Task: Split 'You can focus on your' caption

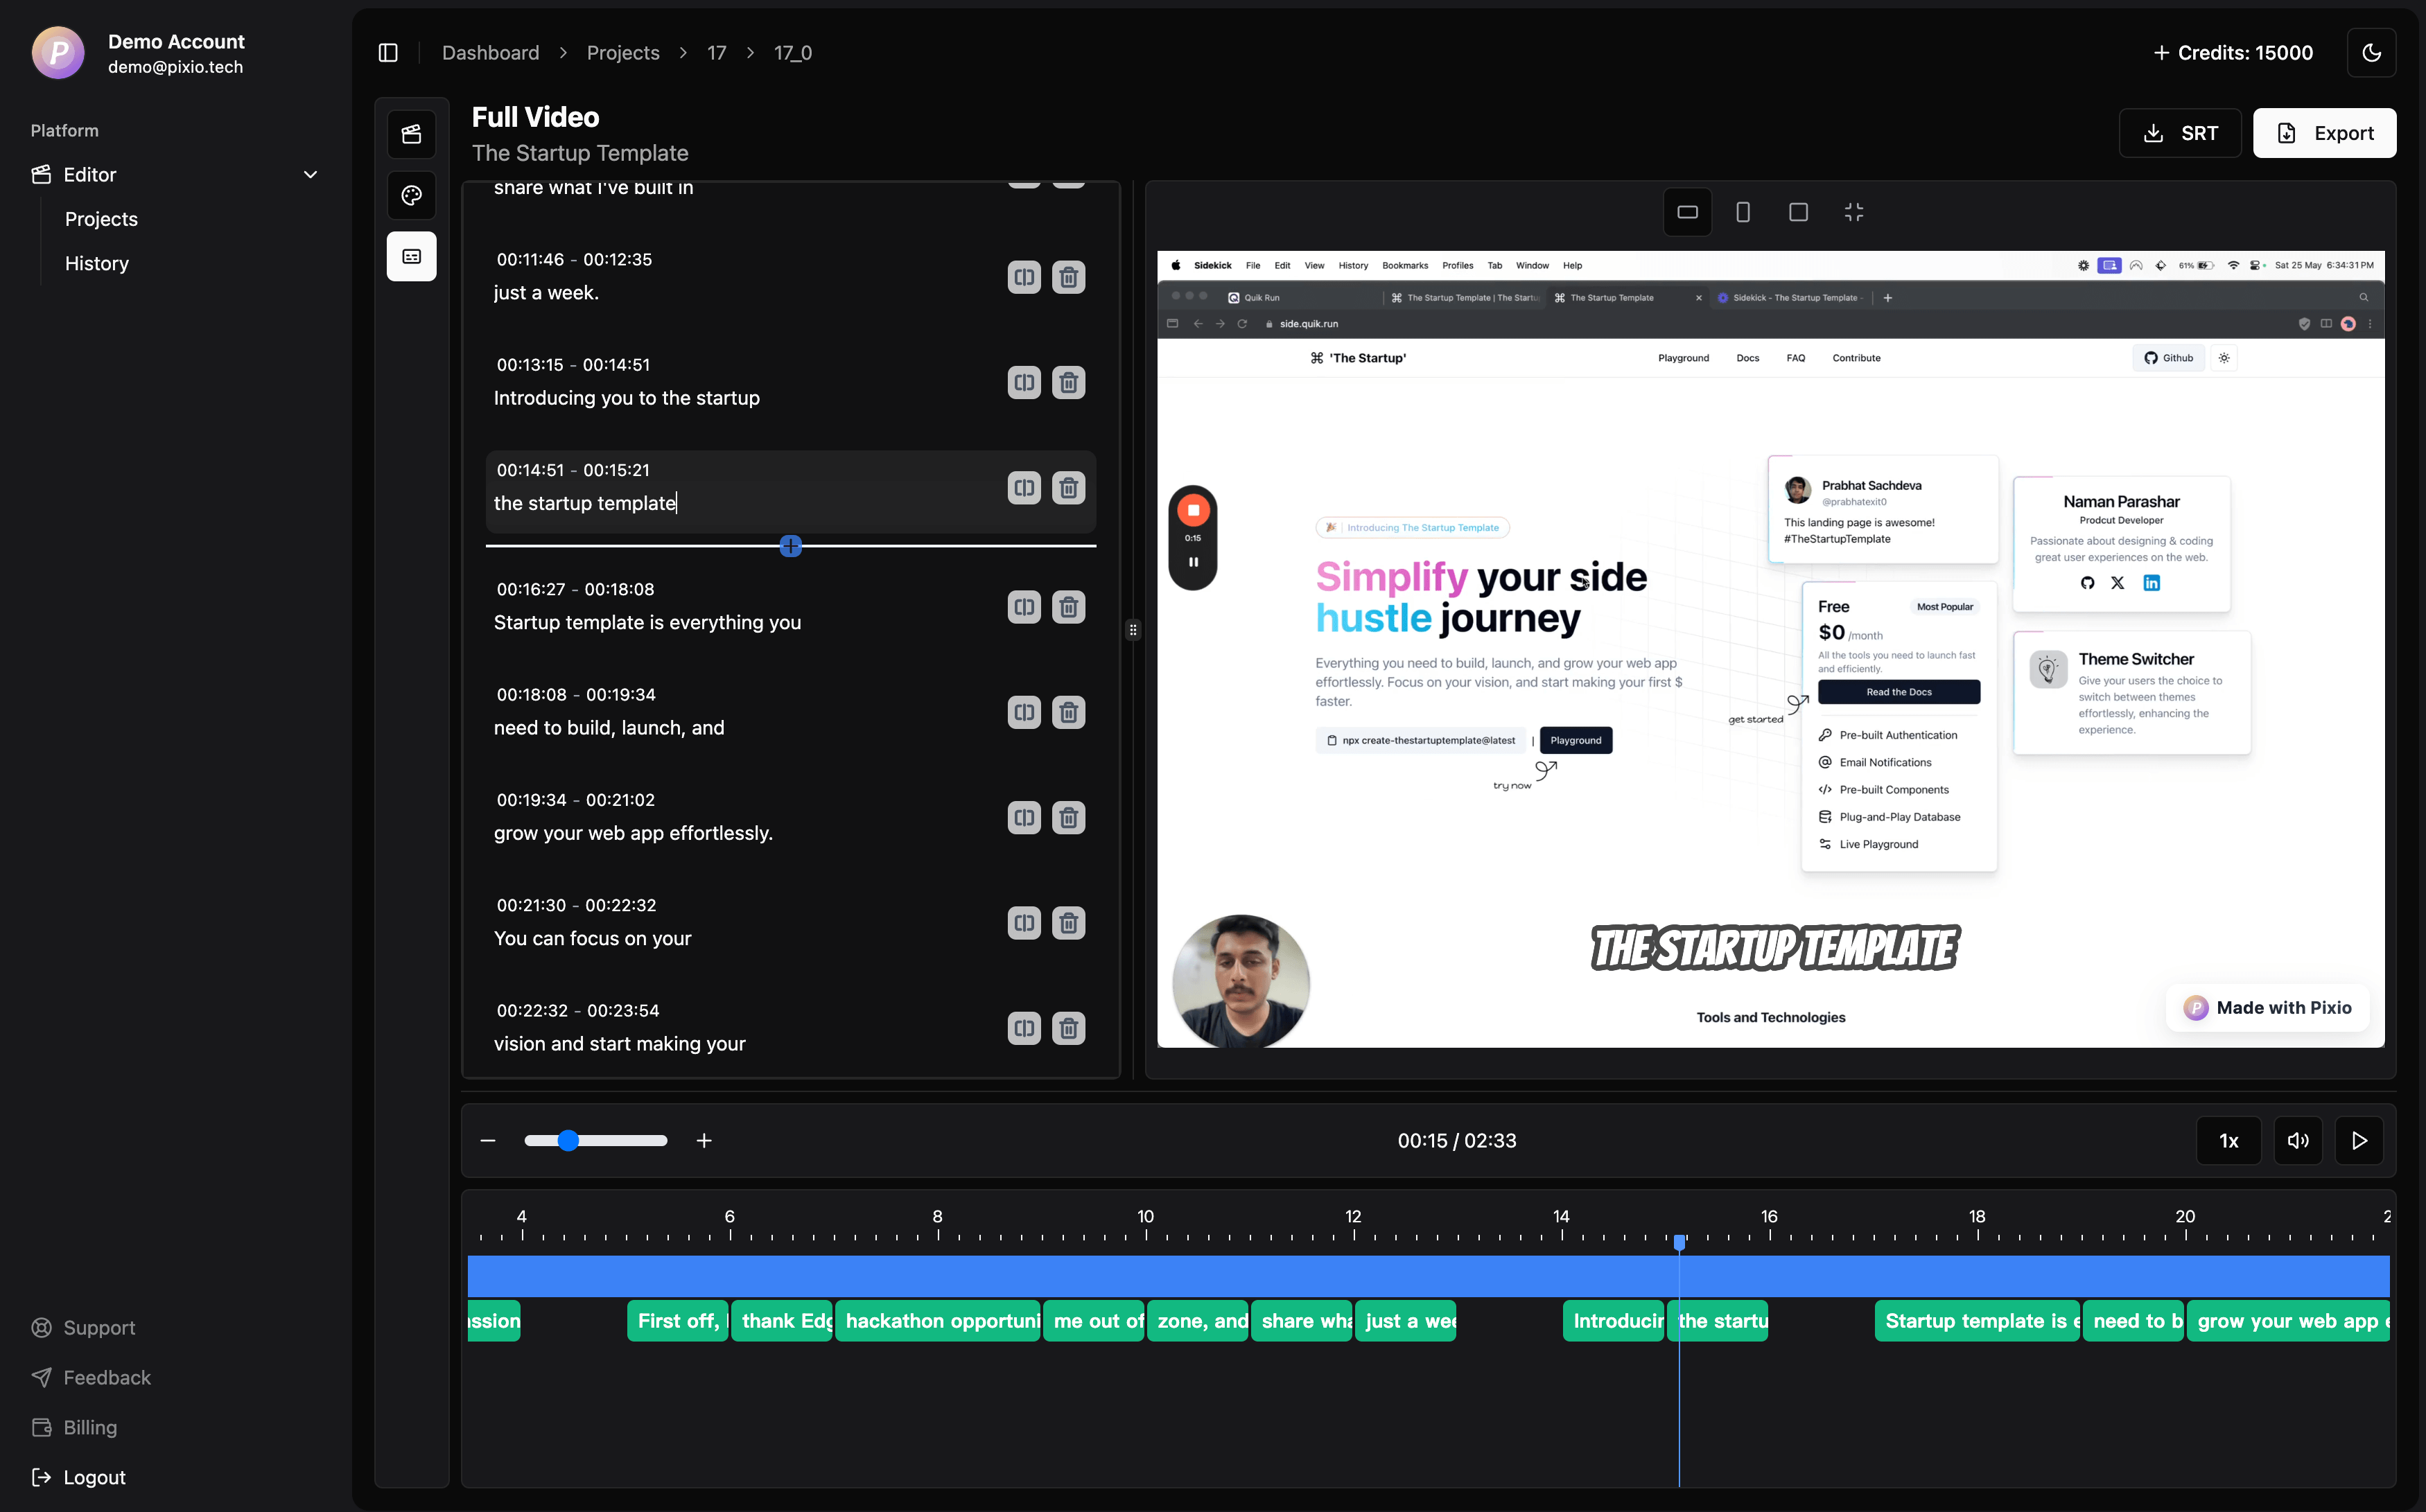Action: [x=1024, y=923]
